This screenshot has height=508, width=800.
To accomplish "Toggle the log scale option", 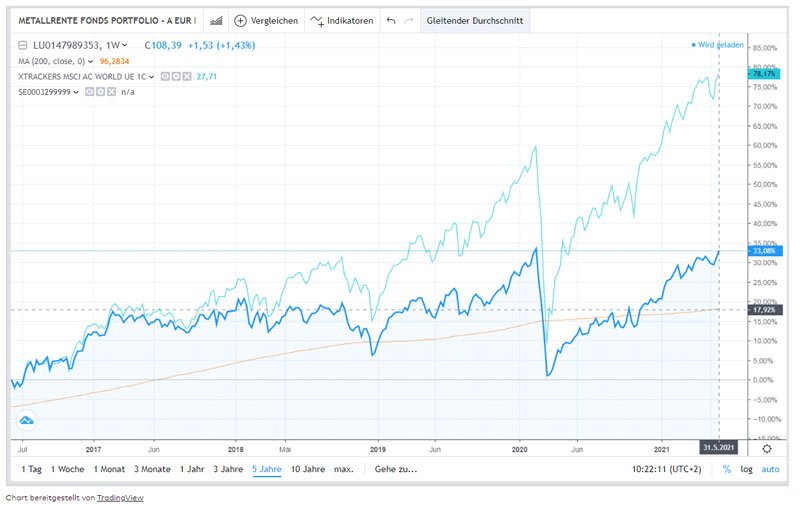I will (x=745, y=468).
